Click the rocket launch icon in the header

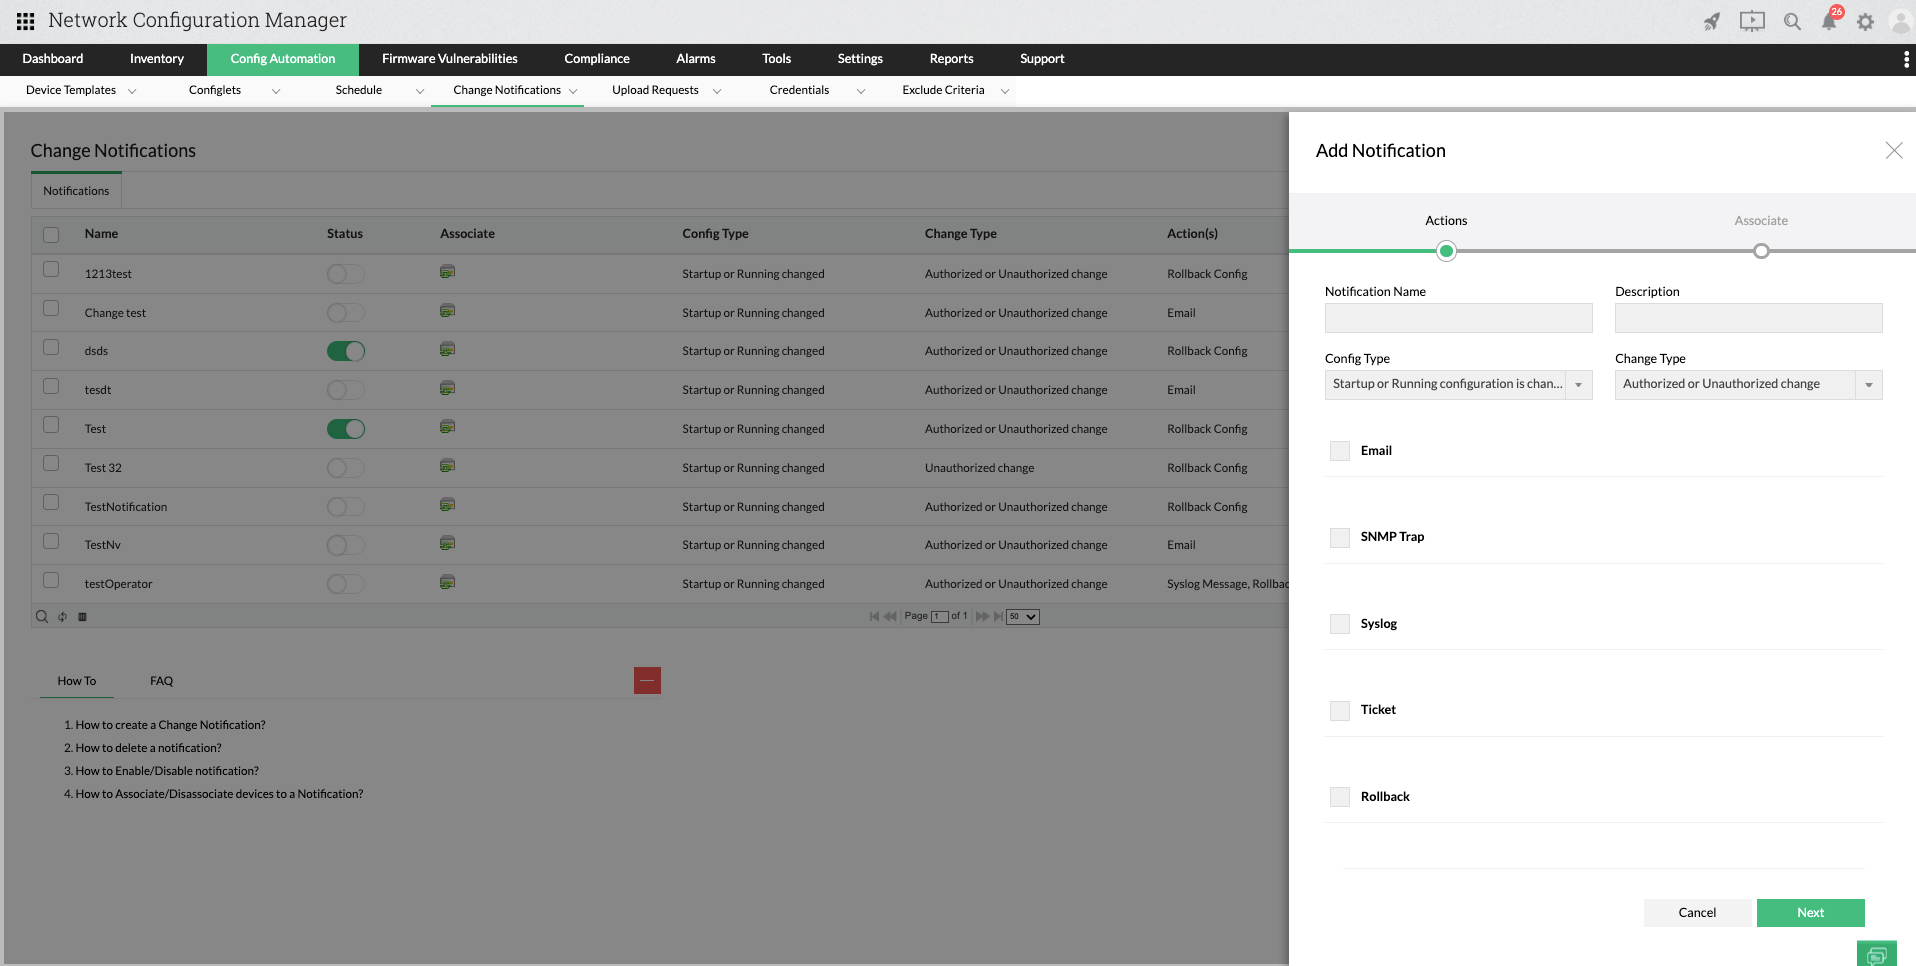click(1712, 21)
